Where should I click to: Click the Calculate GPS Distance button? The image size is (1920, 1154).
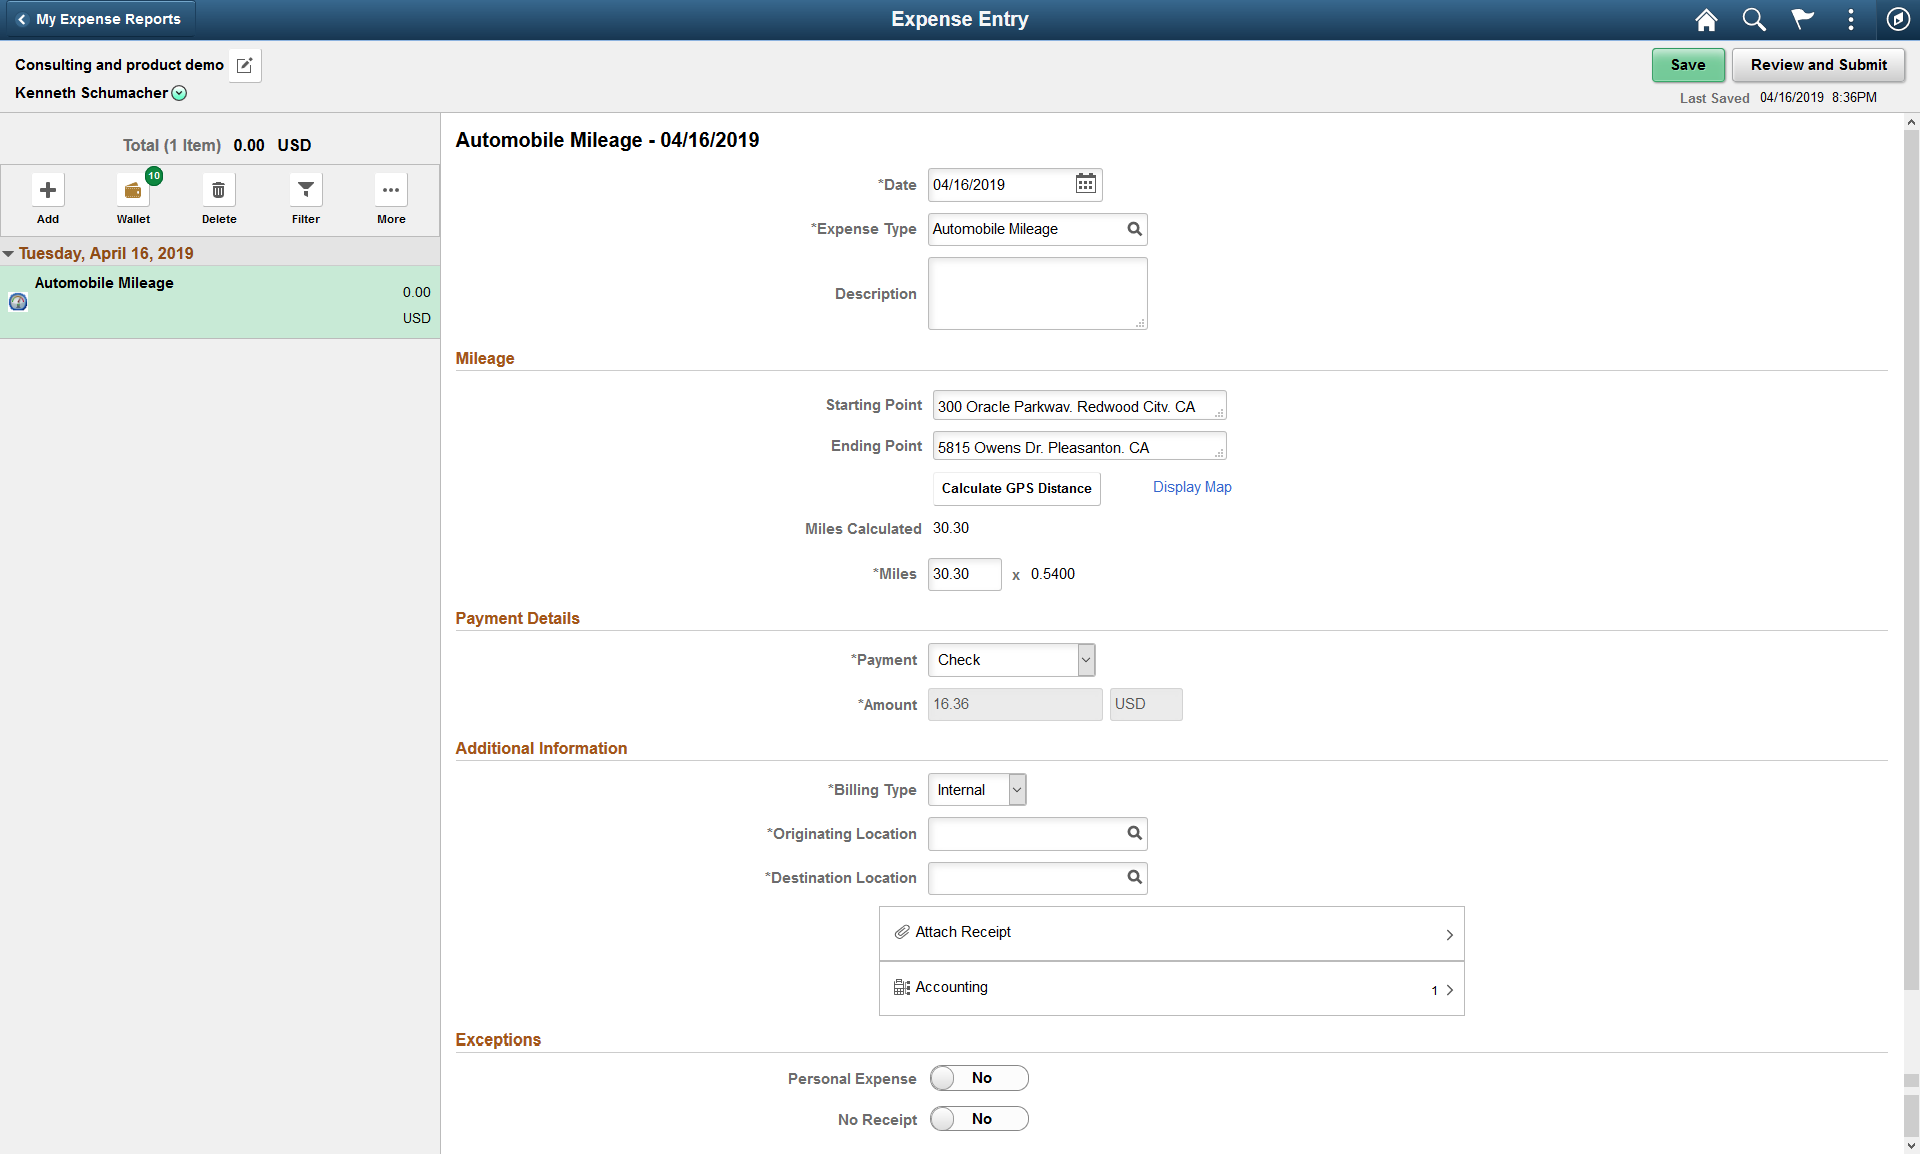click(1015, 488)
